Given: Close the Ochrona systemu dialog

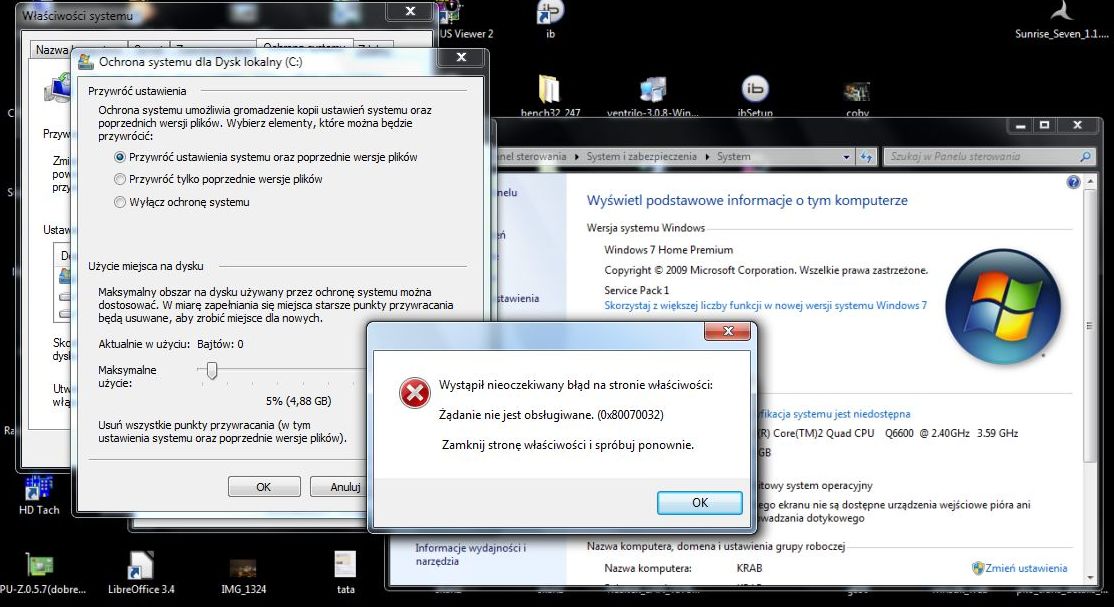Looking at the screenshot, I should 461,58.
